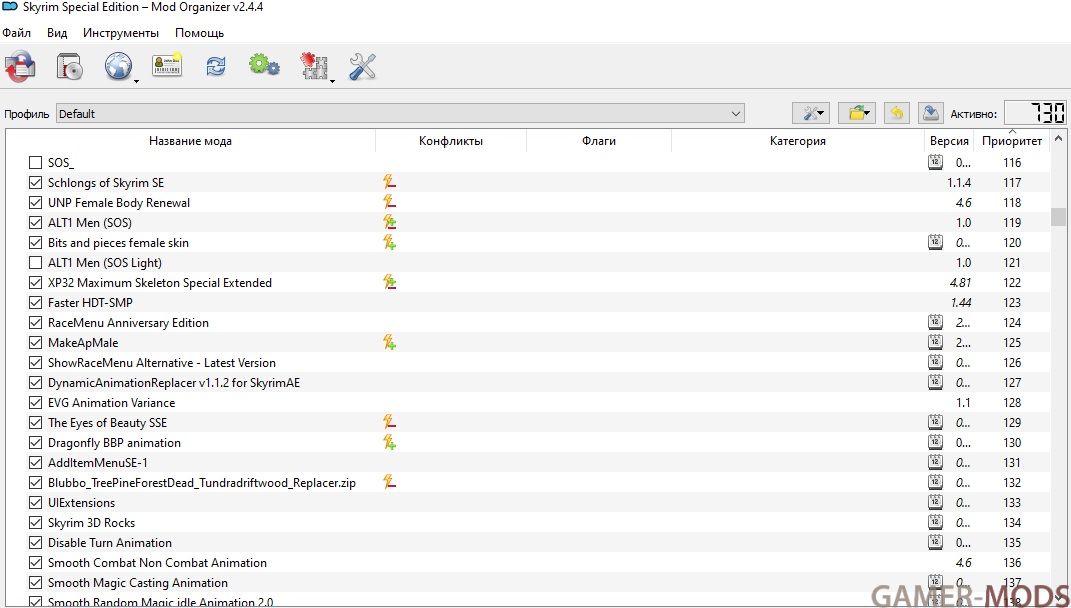Open the executables gears icon

tap(264, 66)
